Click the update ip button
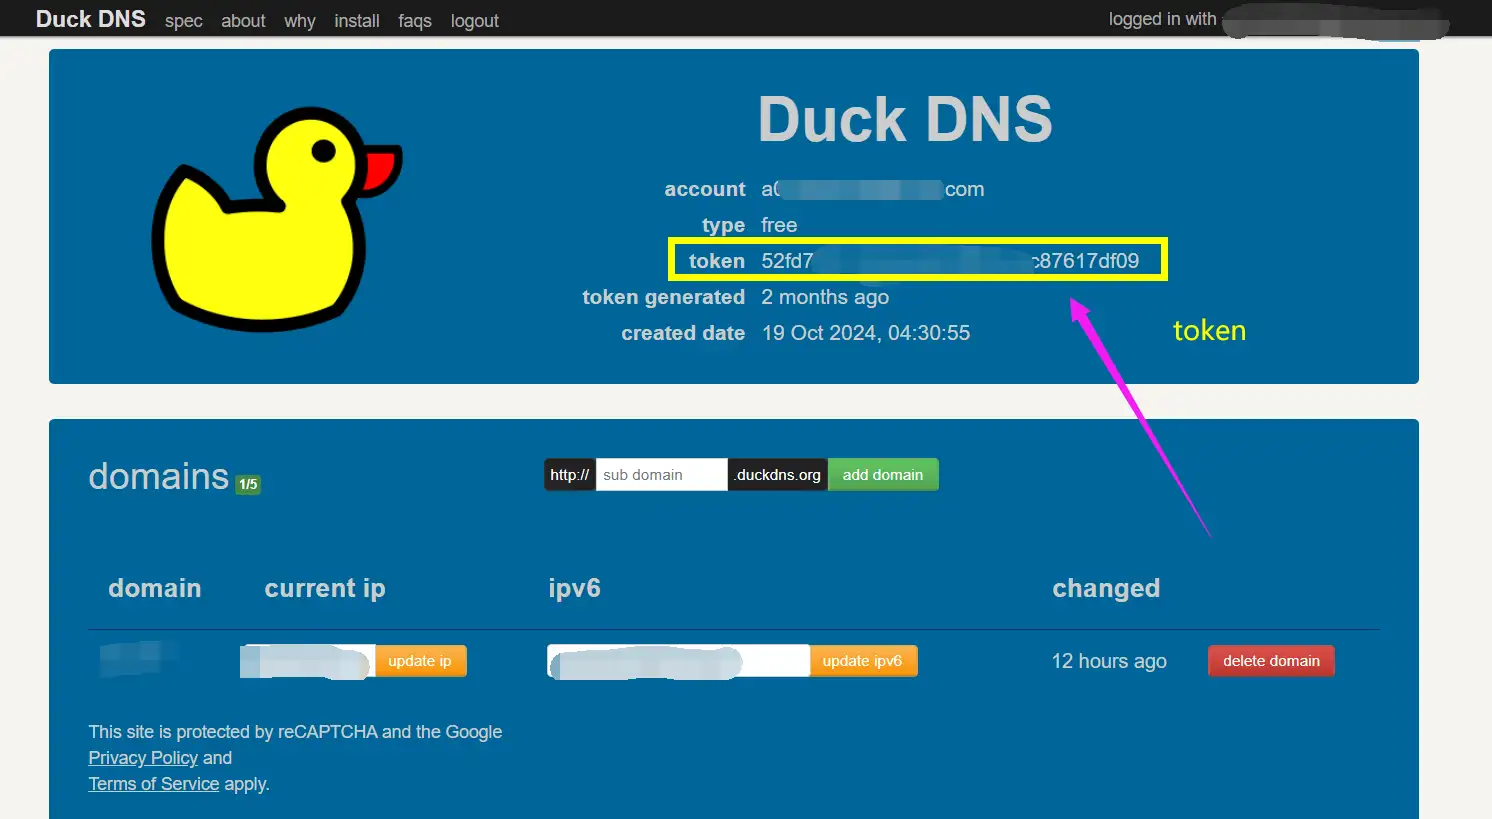The image size is (1492, 819). coord(420,660)
